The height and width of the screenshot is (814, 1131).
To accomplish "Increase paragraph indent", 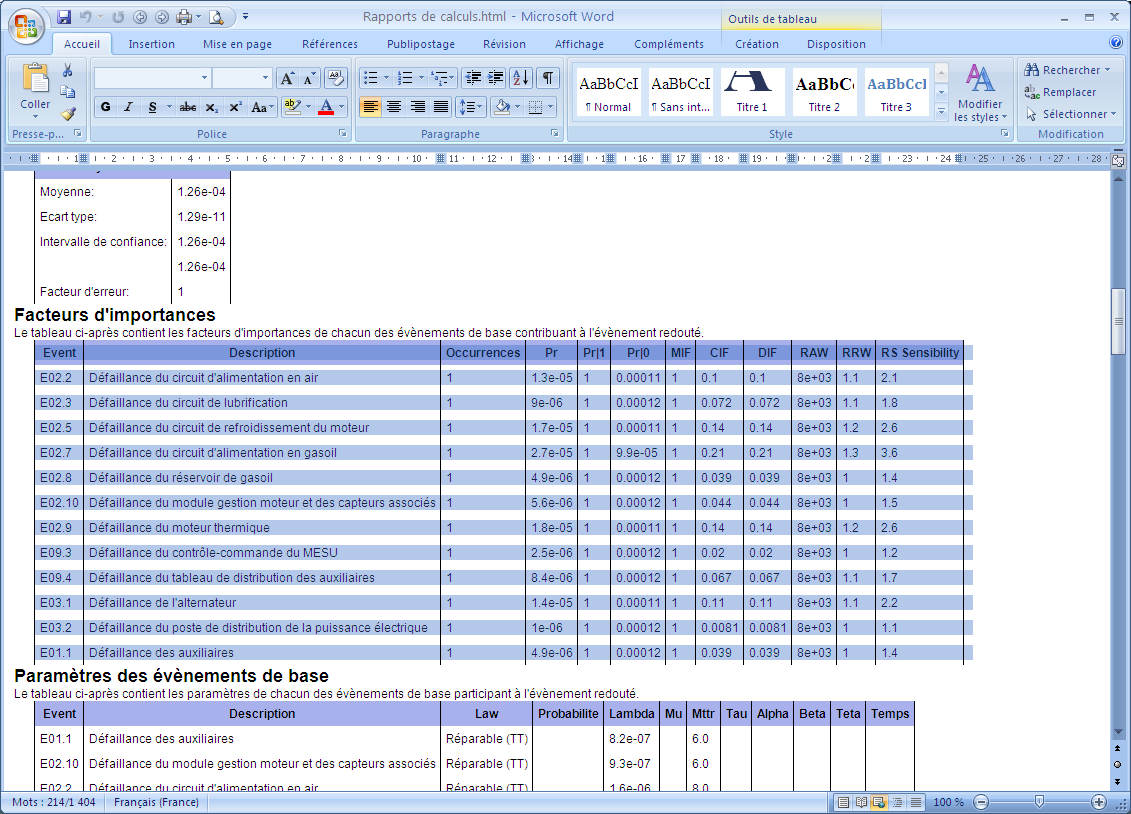I will click(x=496, y=78).
